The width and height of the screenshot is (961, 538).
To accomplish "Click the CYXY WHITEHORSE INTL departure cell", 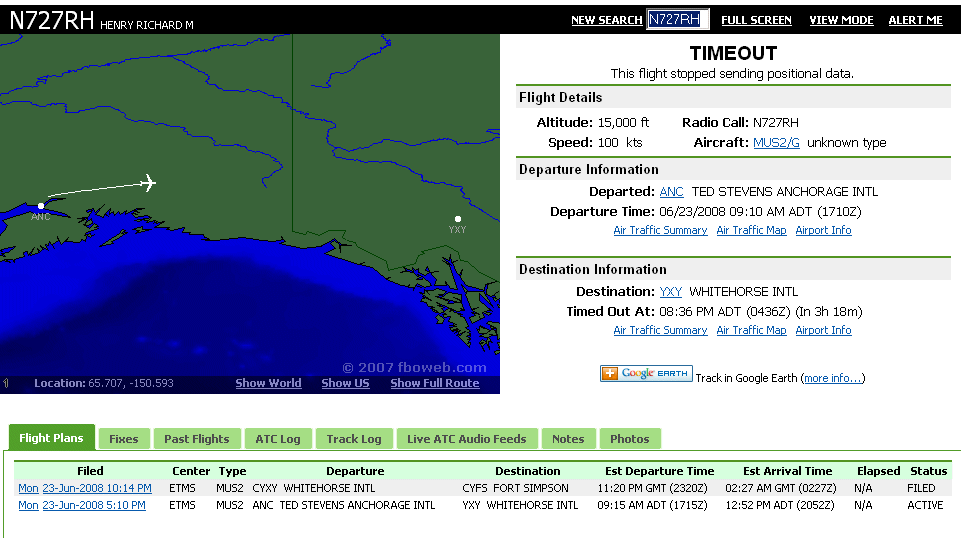I will [314, 488].
